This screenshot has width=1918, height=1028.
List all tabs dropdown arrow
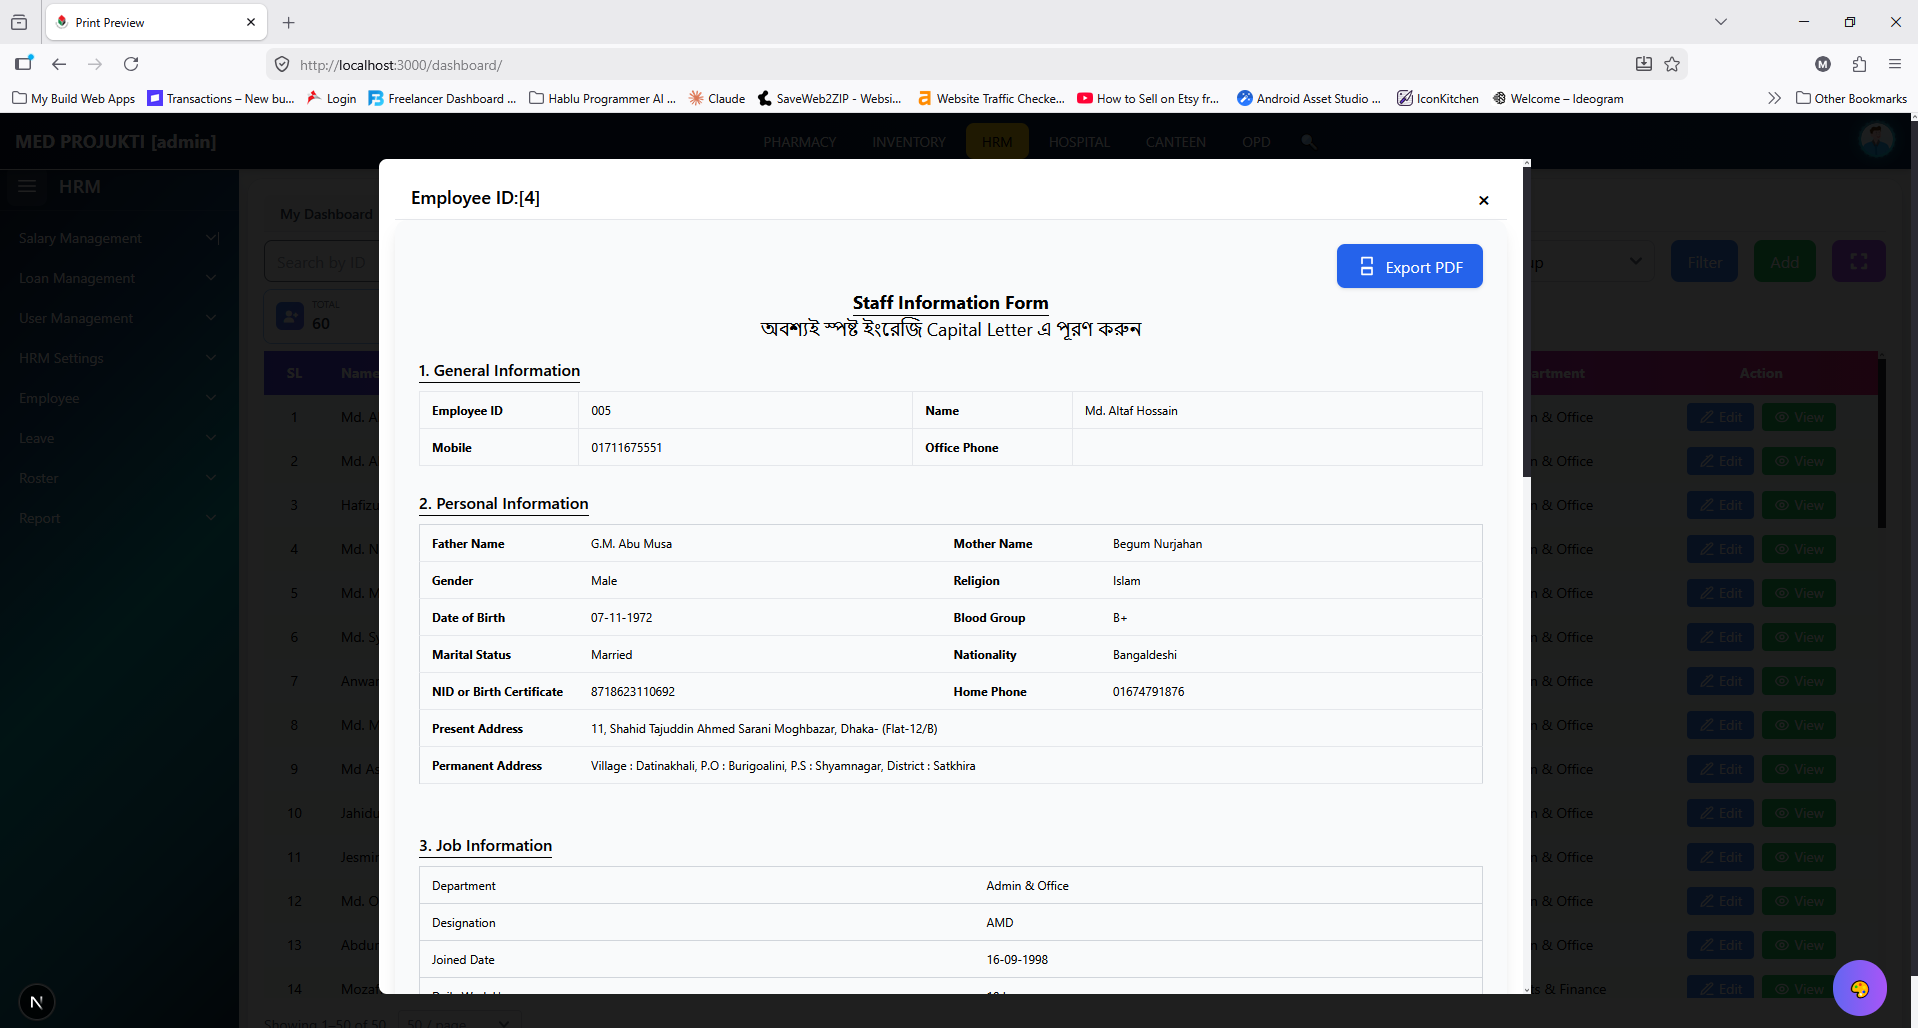coord(1721,22)
